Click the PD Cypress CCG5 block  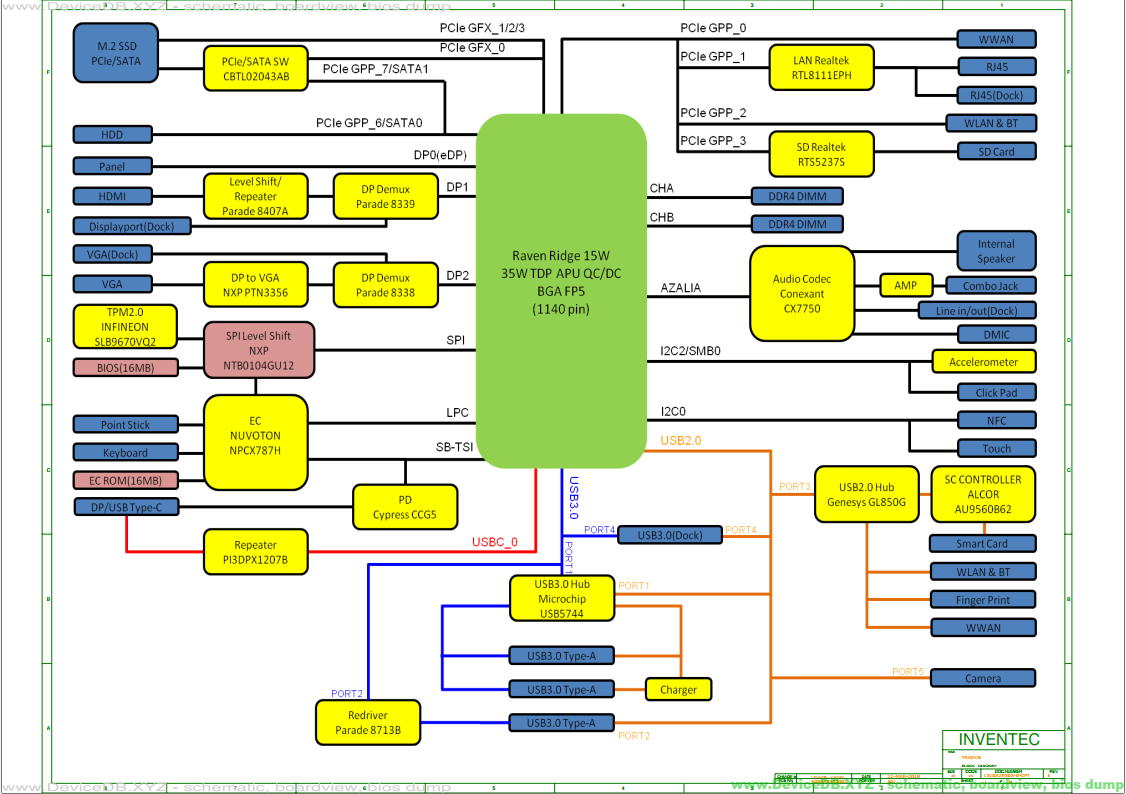[405, 508]
